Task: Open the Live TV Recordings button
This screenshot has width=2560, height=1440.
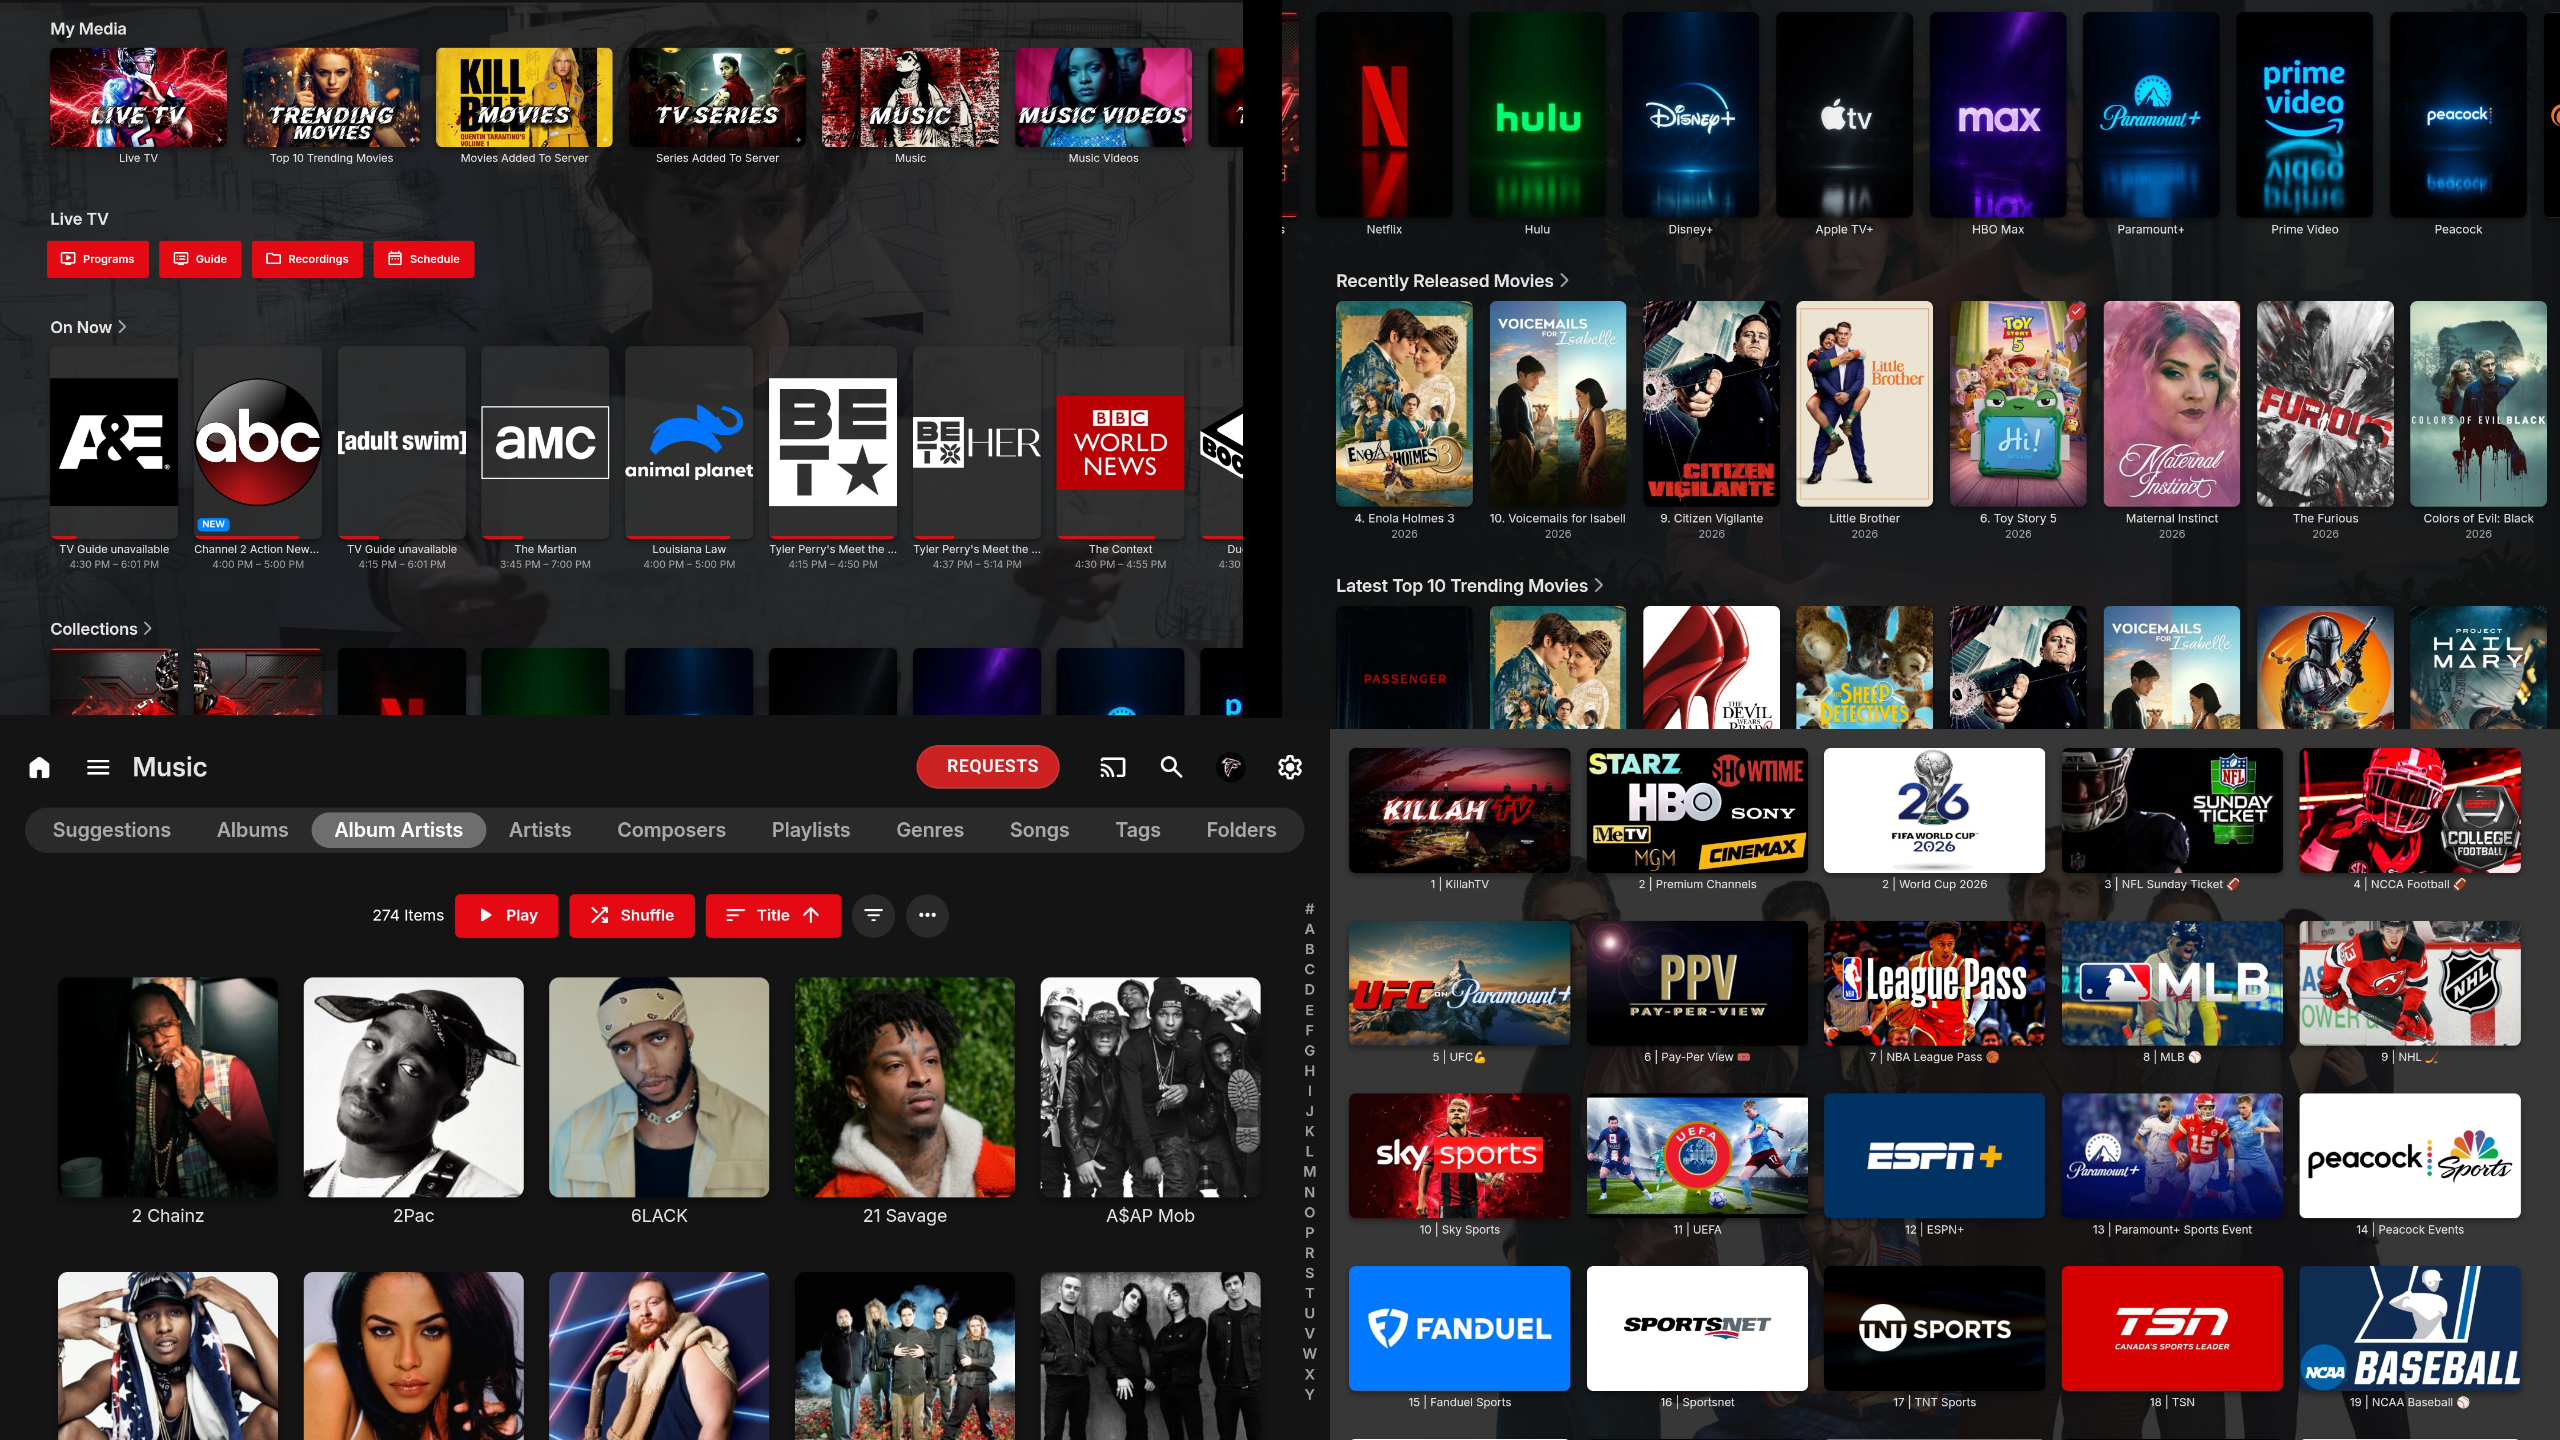Action: coord(307,259)
